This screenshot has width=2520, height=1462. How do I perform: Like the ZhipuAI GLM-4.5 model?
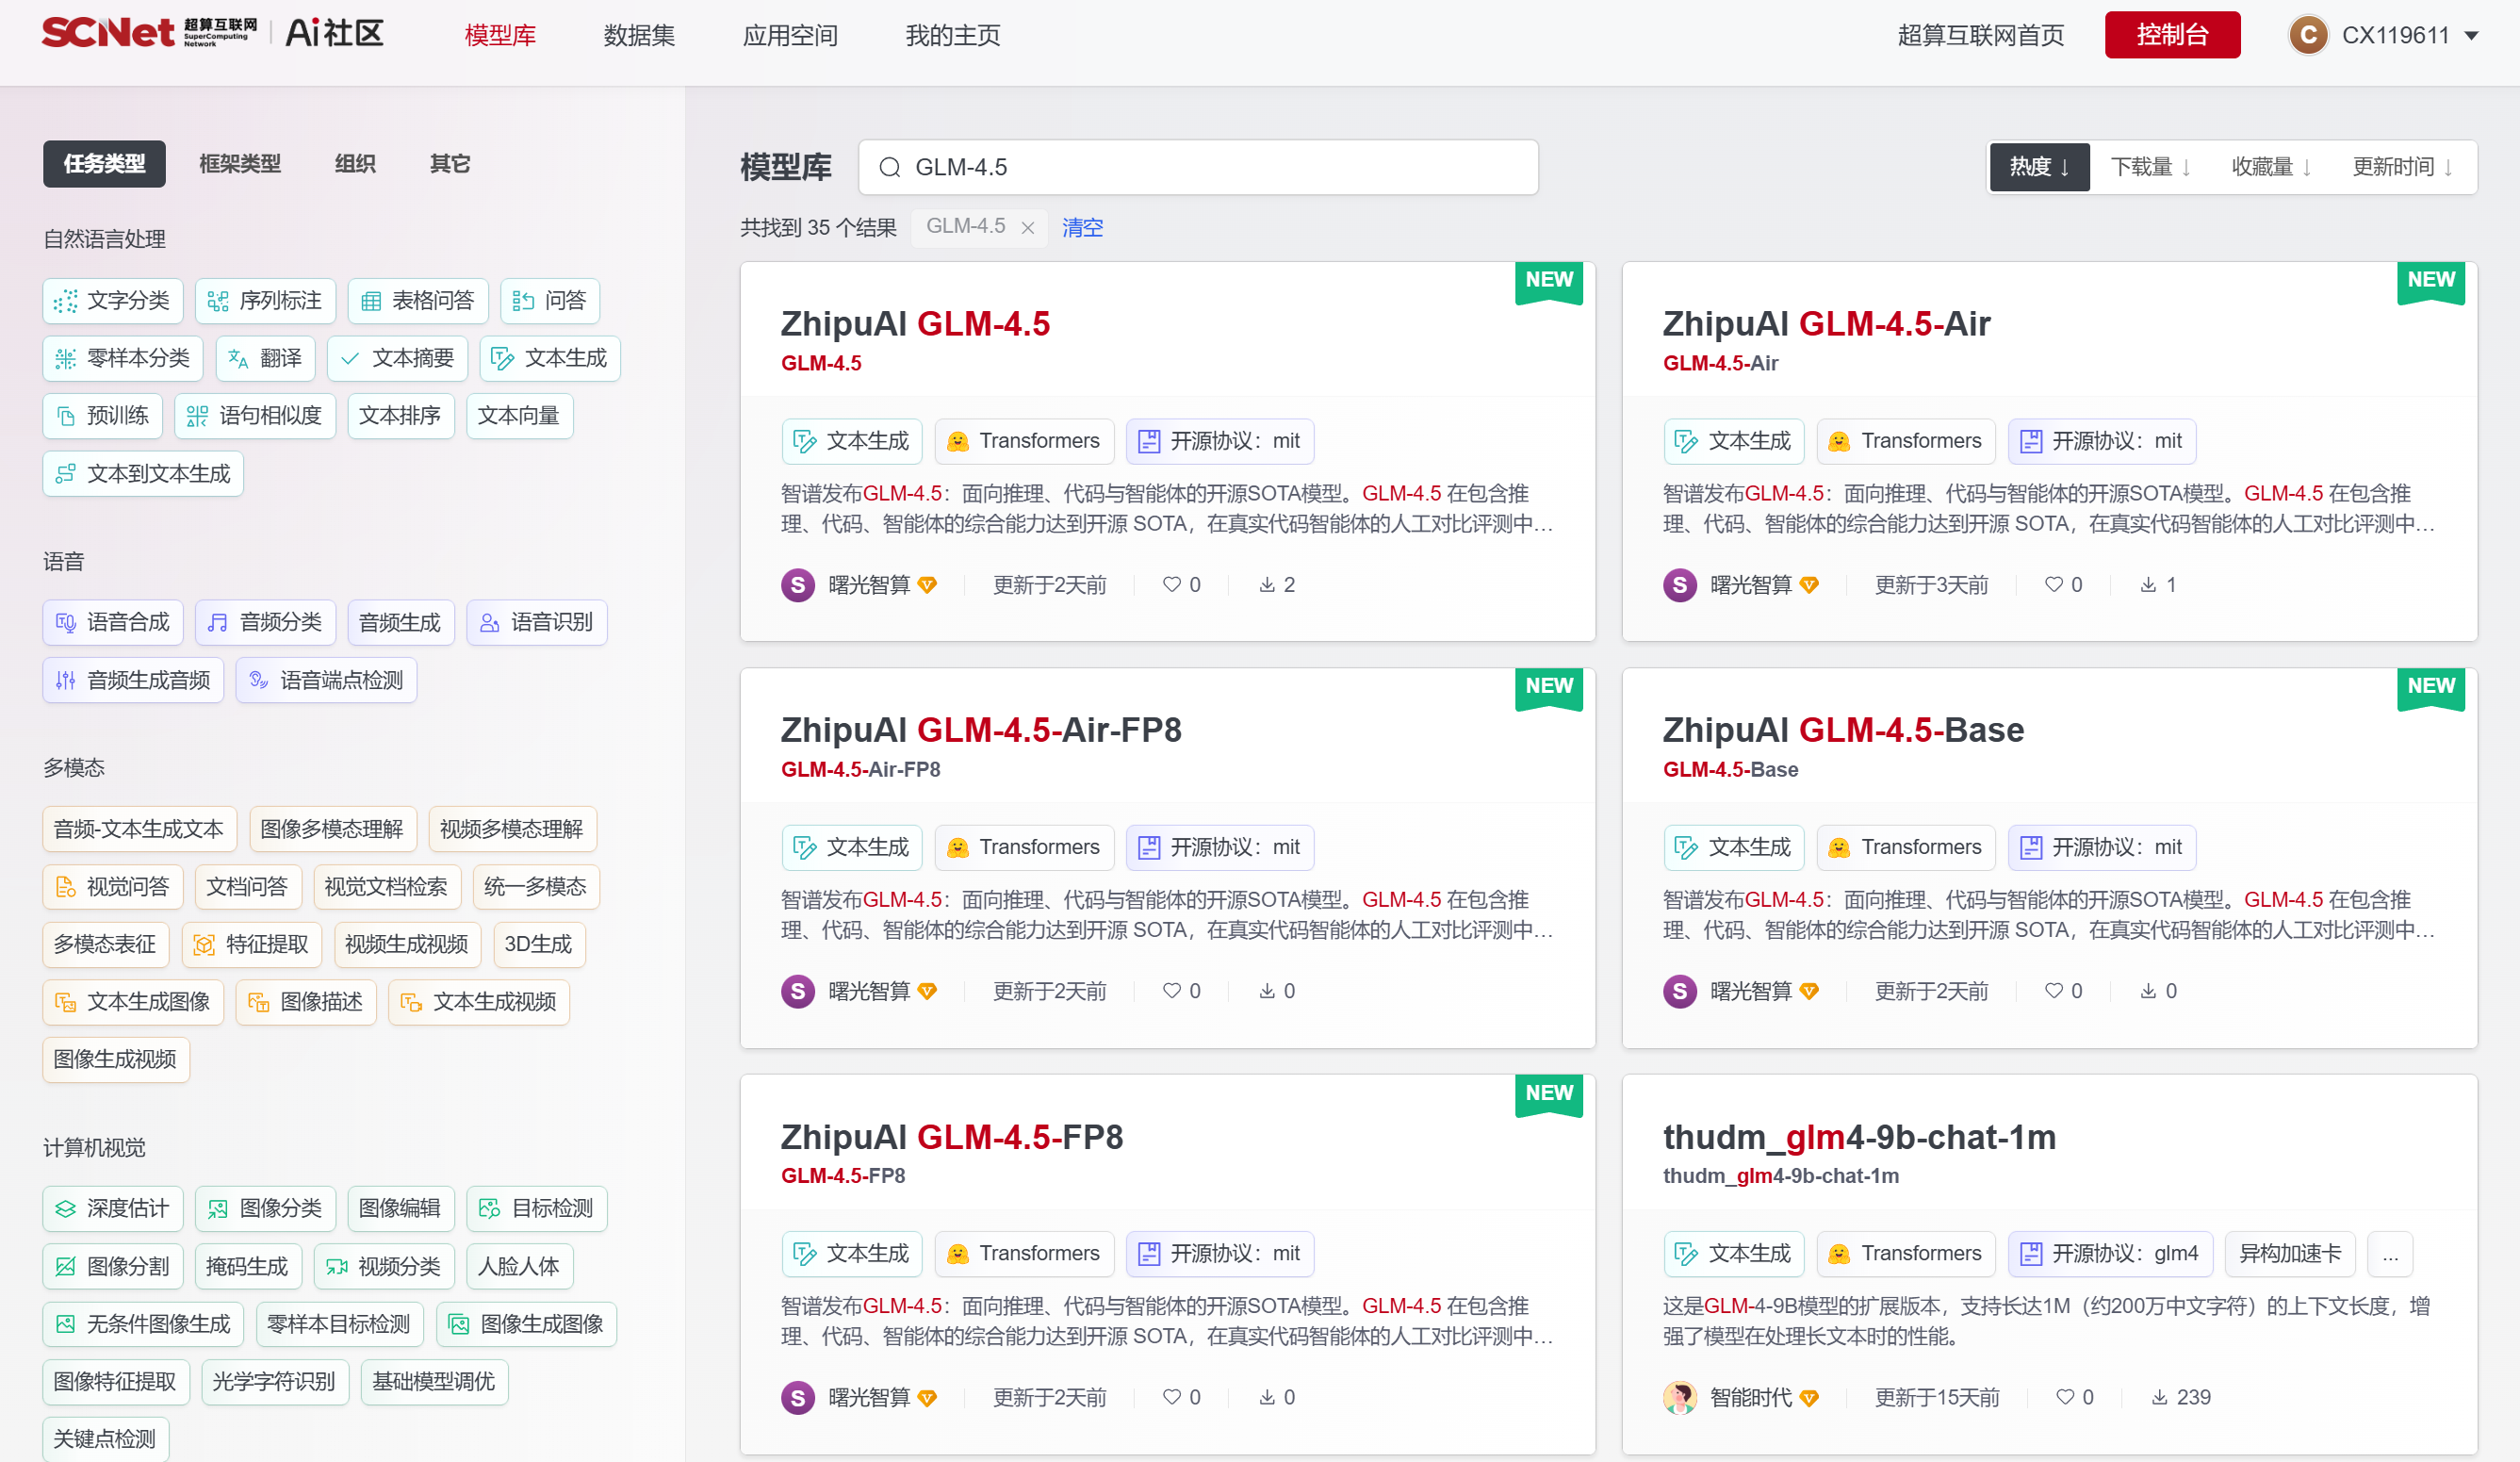(x=1172, y=584)
